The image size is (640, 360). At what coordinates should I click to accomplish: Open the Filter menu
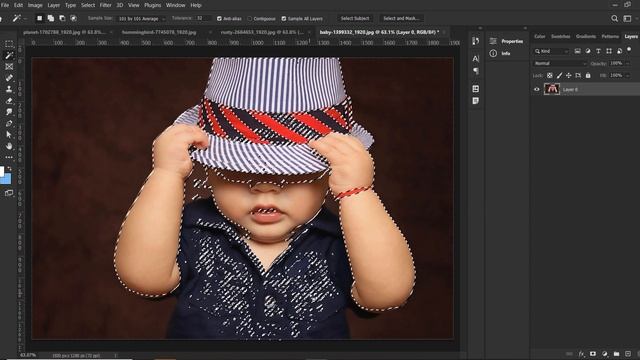click(106, 5)
